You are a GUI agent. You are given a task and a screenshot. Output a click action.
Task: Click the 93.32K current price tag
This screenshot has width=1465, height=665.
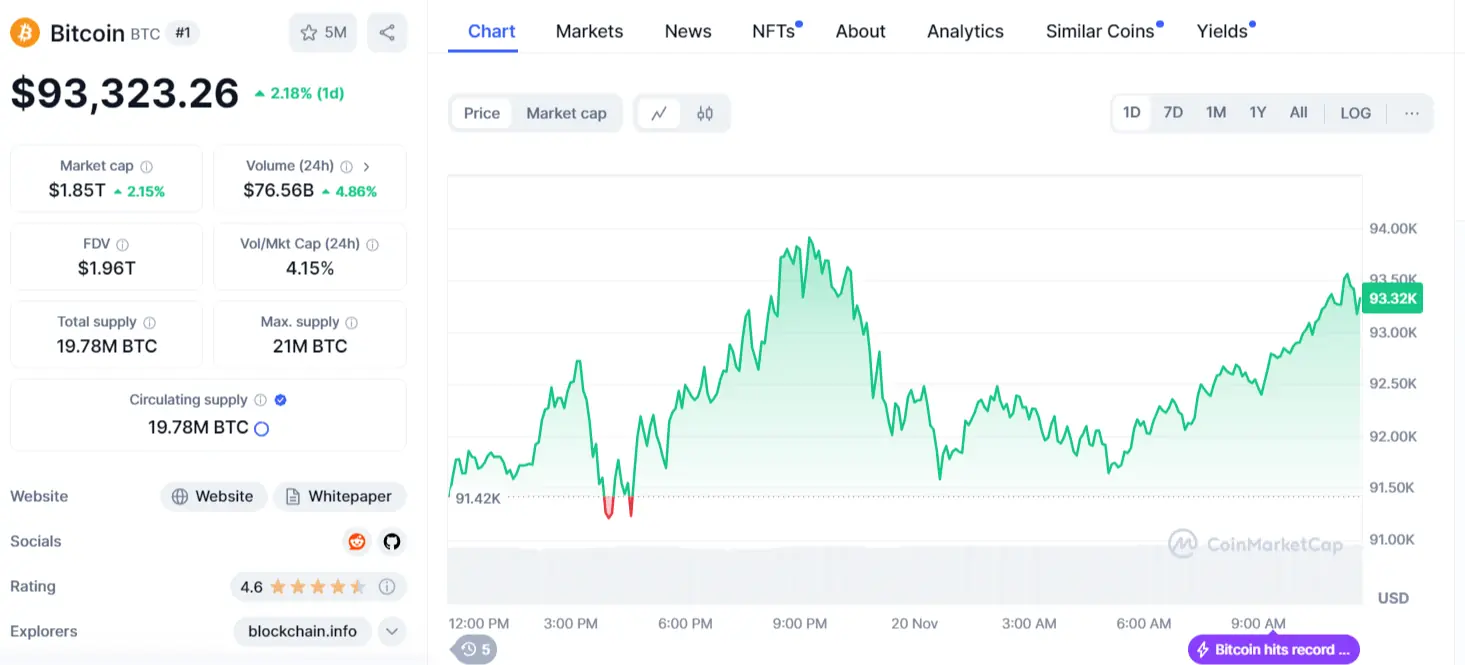[x=1392, y=298]
